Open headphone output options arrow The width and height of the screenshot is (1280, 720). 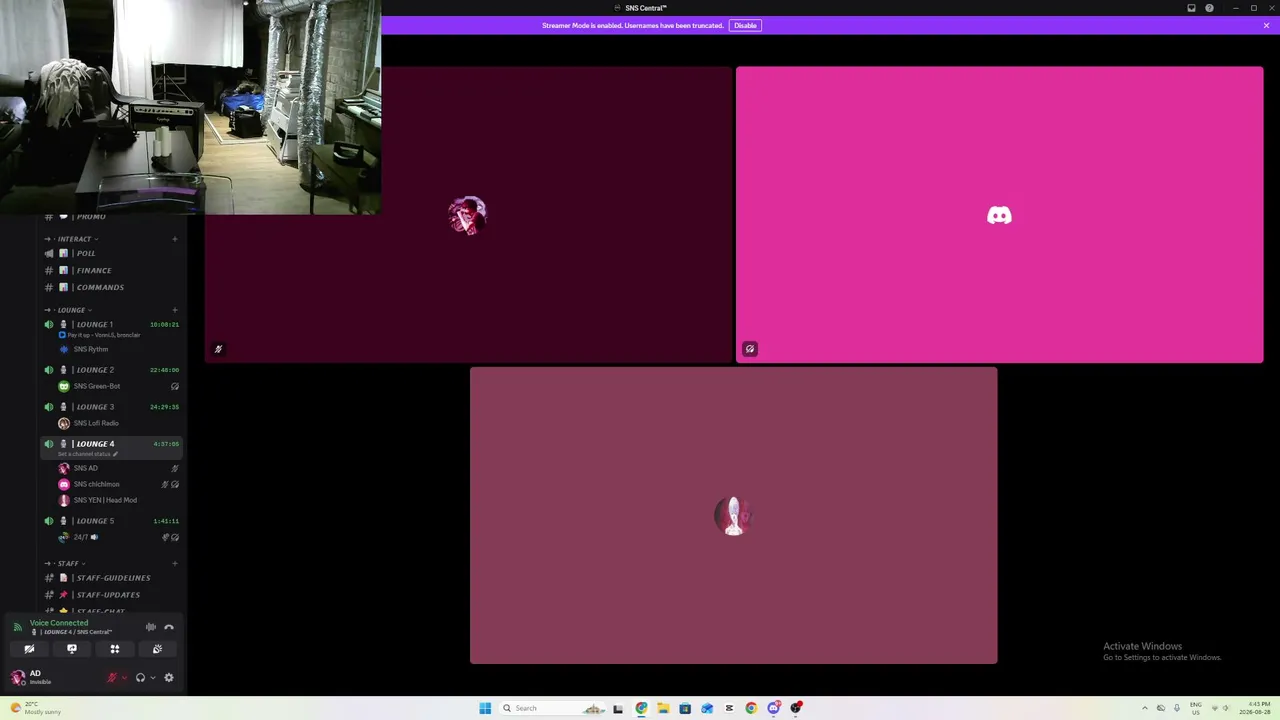pyautogui.click(x=152, y=678)
